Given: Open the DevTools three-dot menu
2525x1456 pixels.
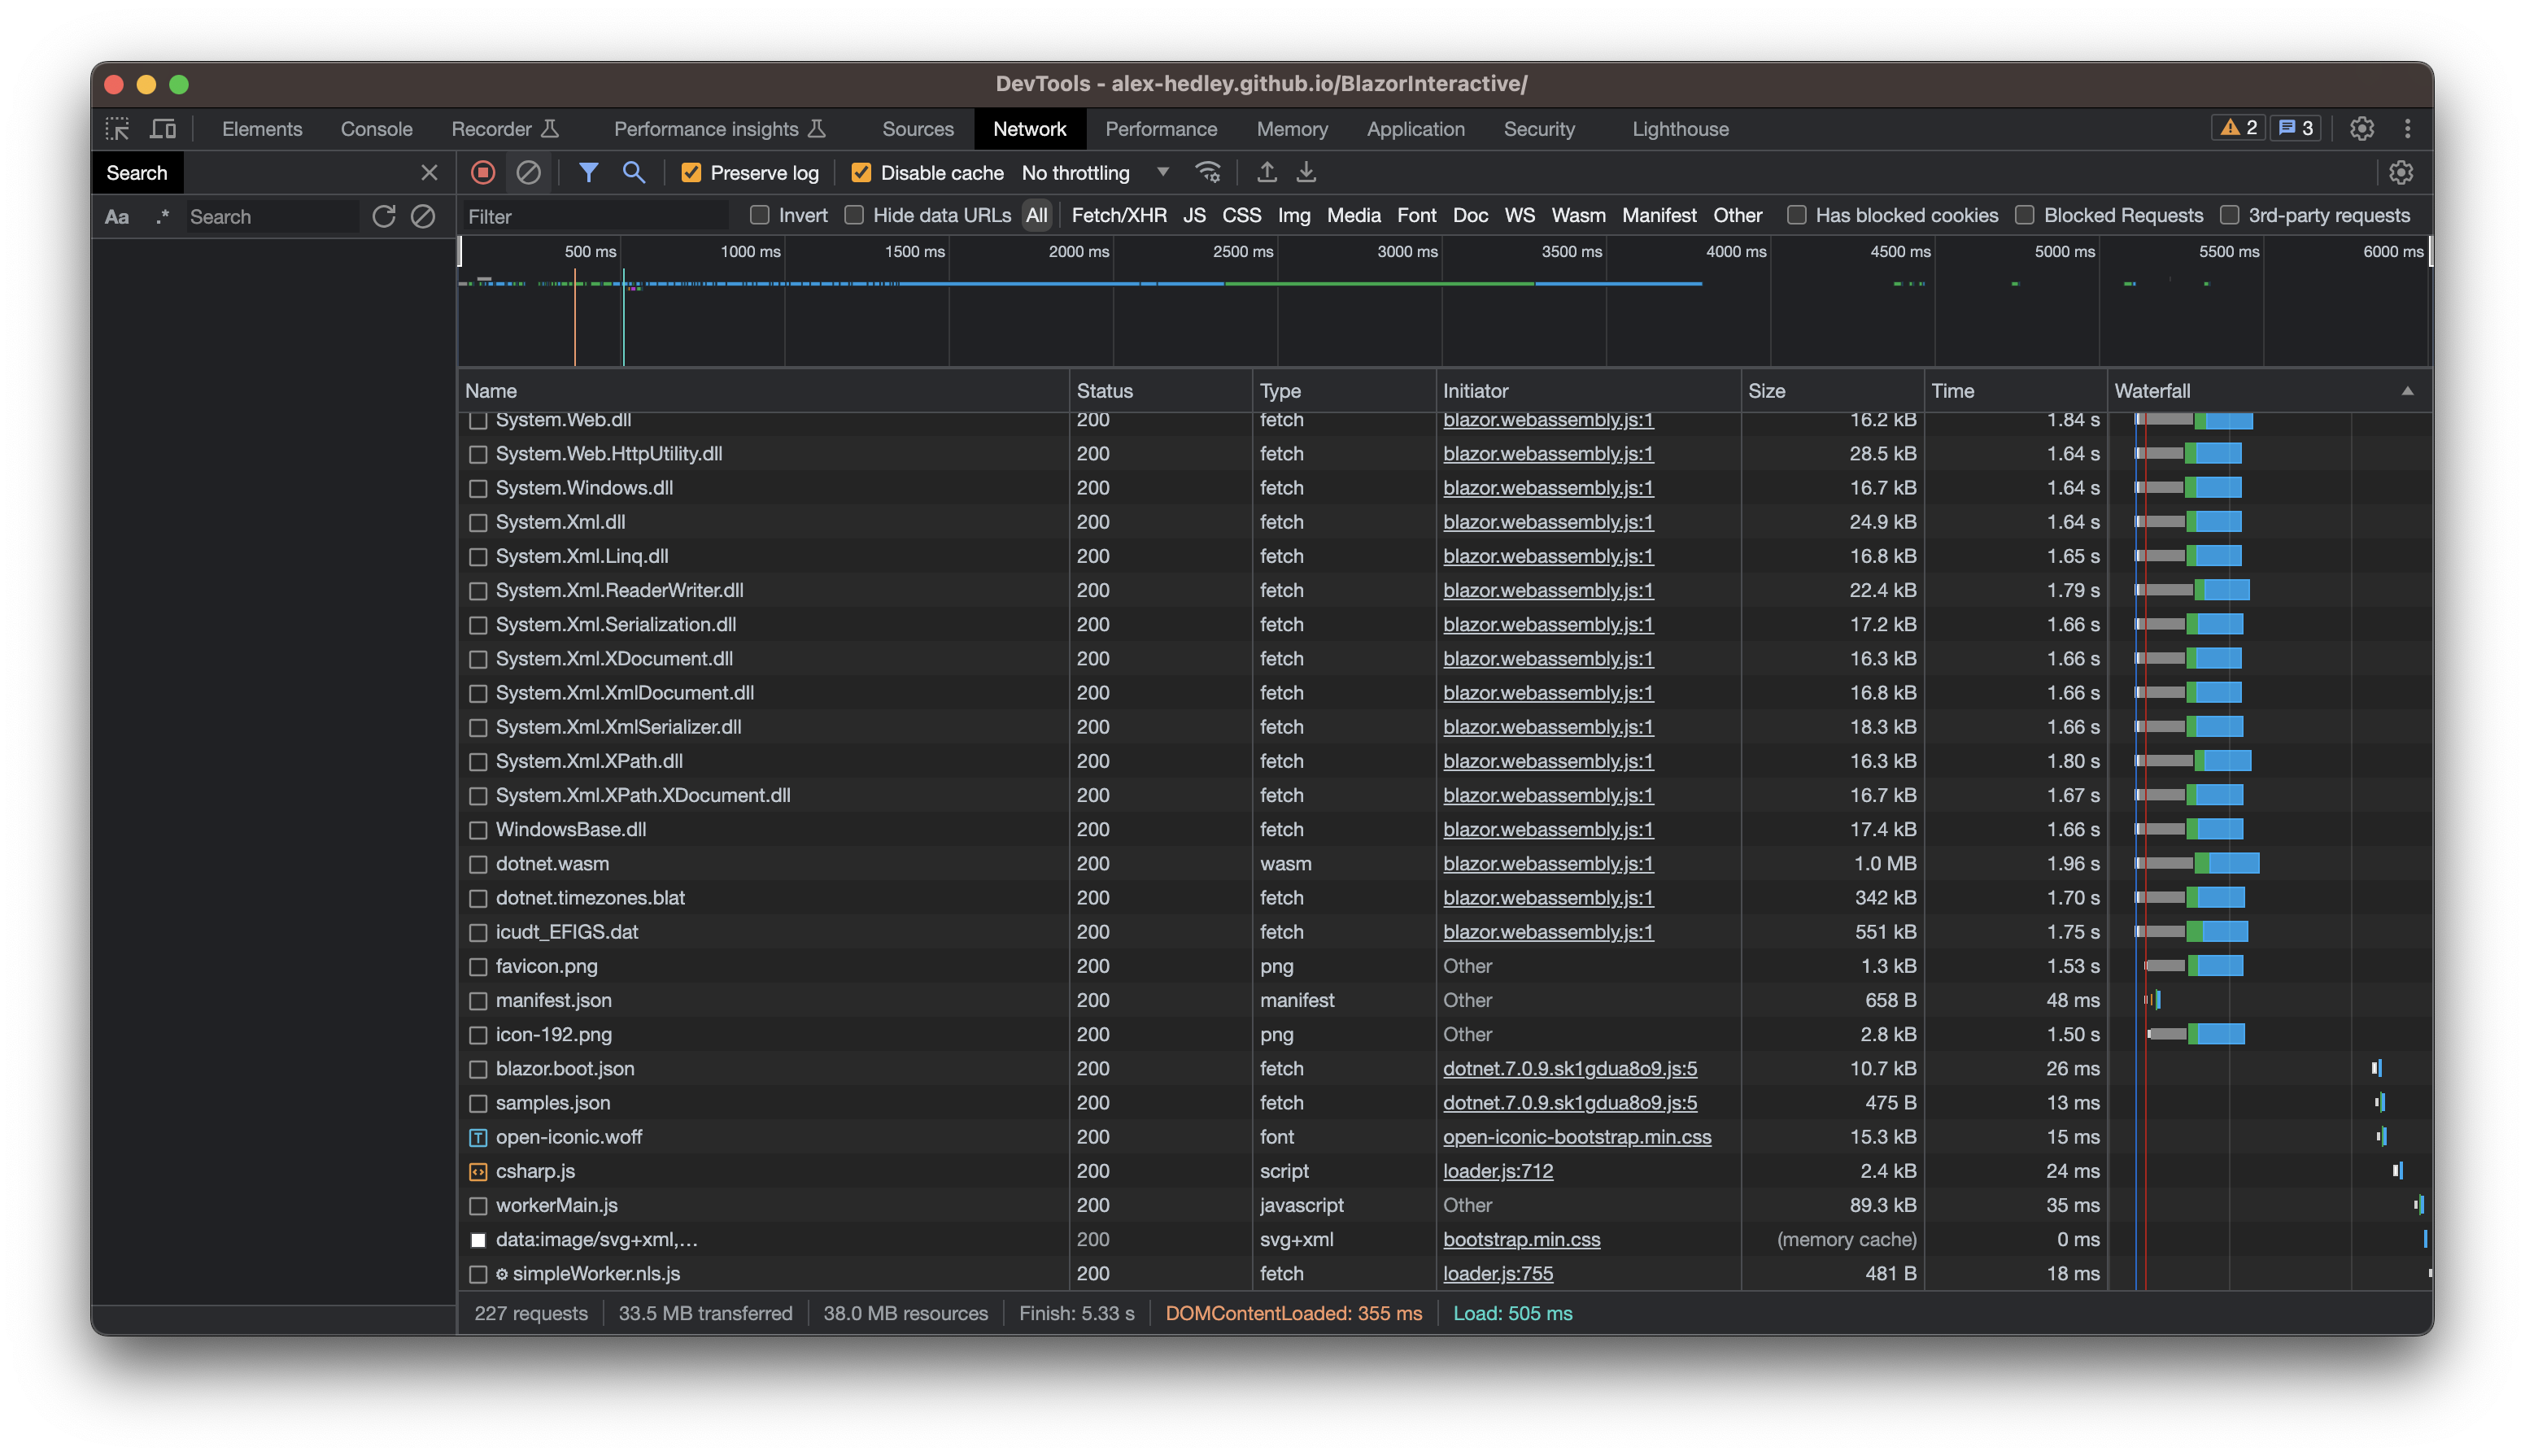Looking at the screenshot, I should pyautogui.click(x=2408, y=128).
